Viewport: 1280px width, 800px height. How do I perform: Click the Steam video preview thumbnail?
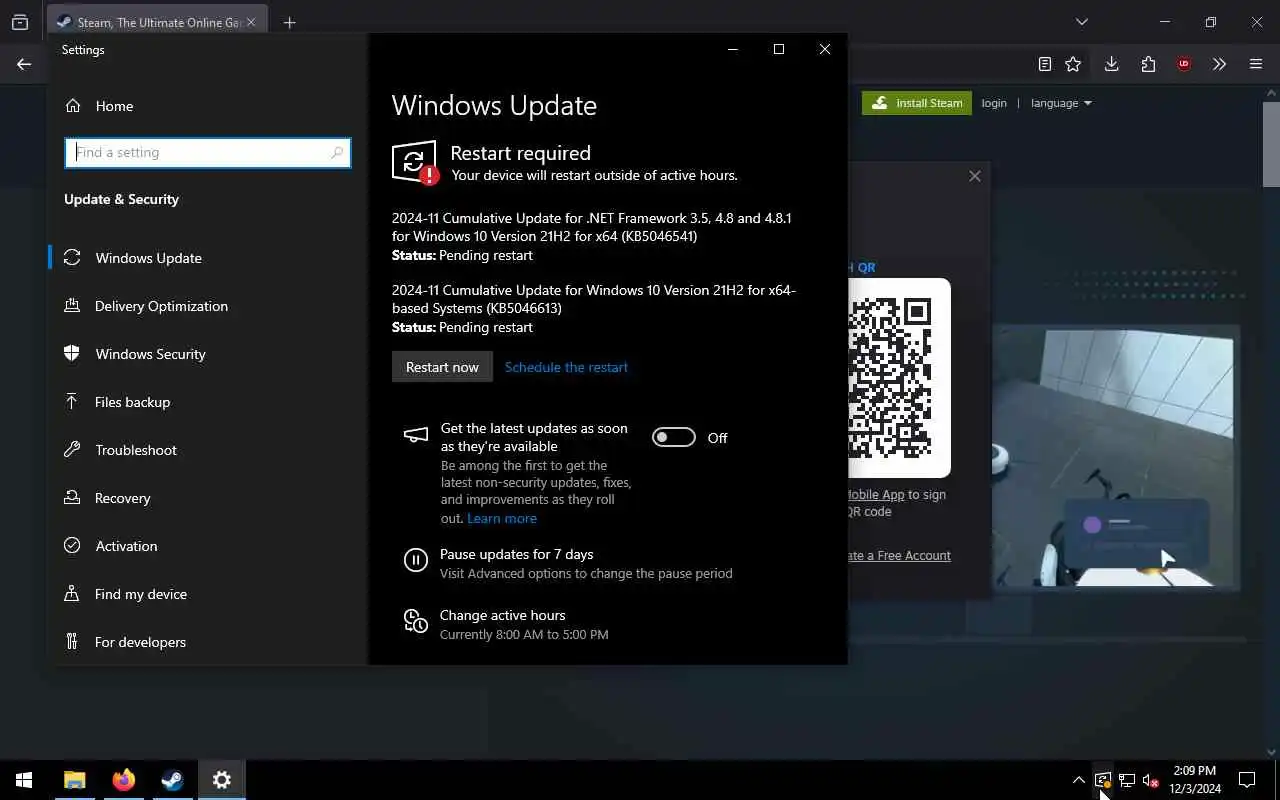[1116, 457]
